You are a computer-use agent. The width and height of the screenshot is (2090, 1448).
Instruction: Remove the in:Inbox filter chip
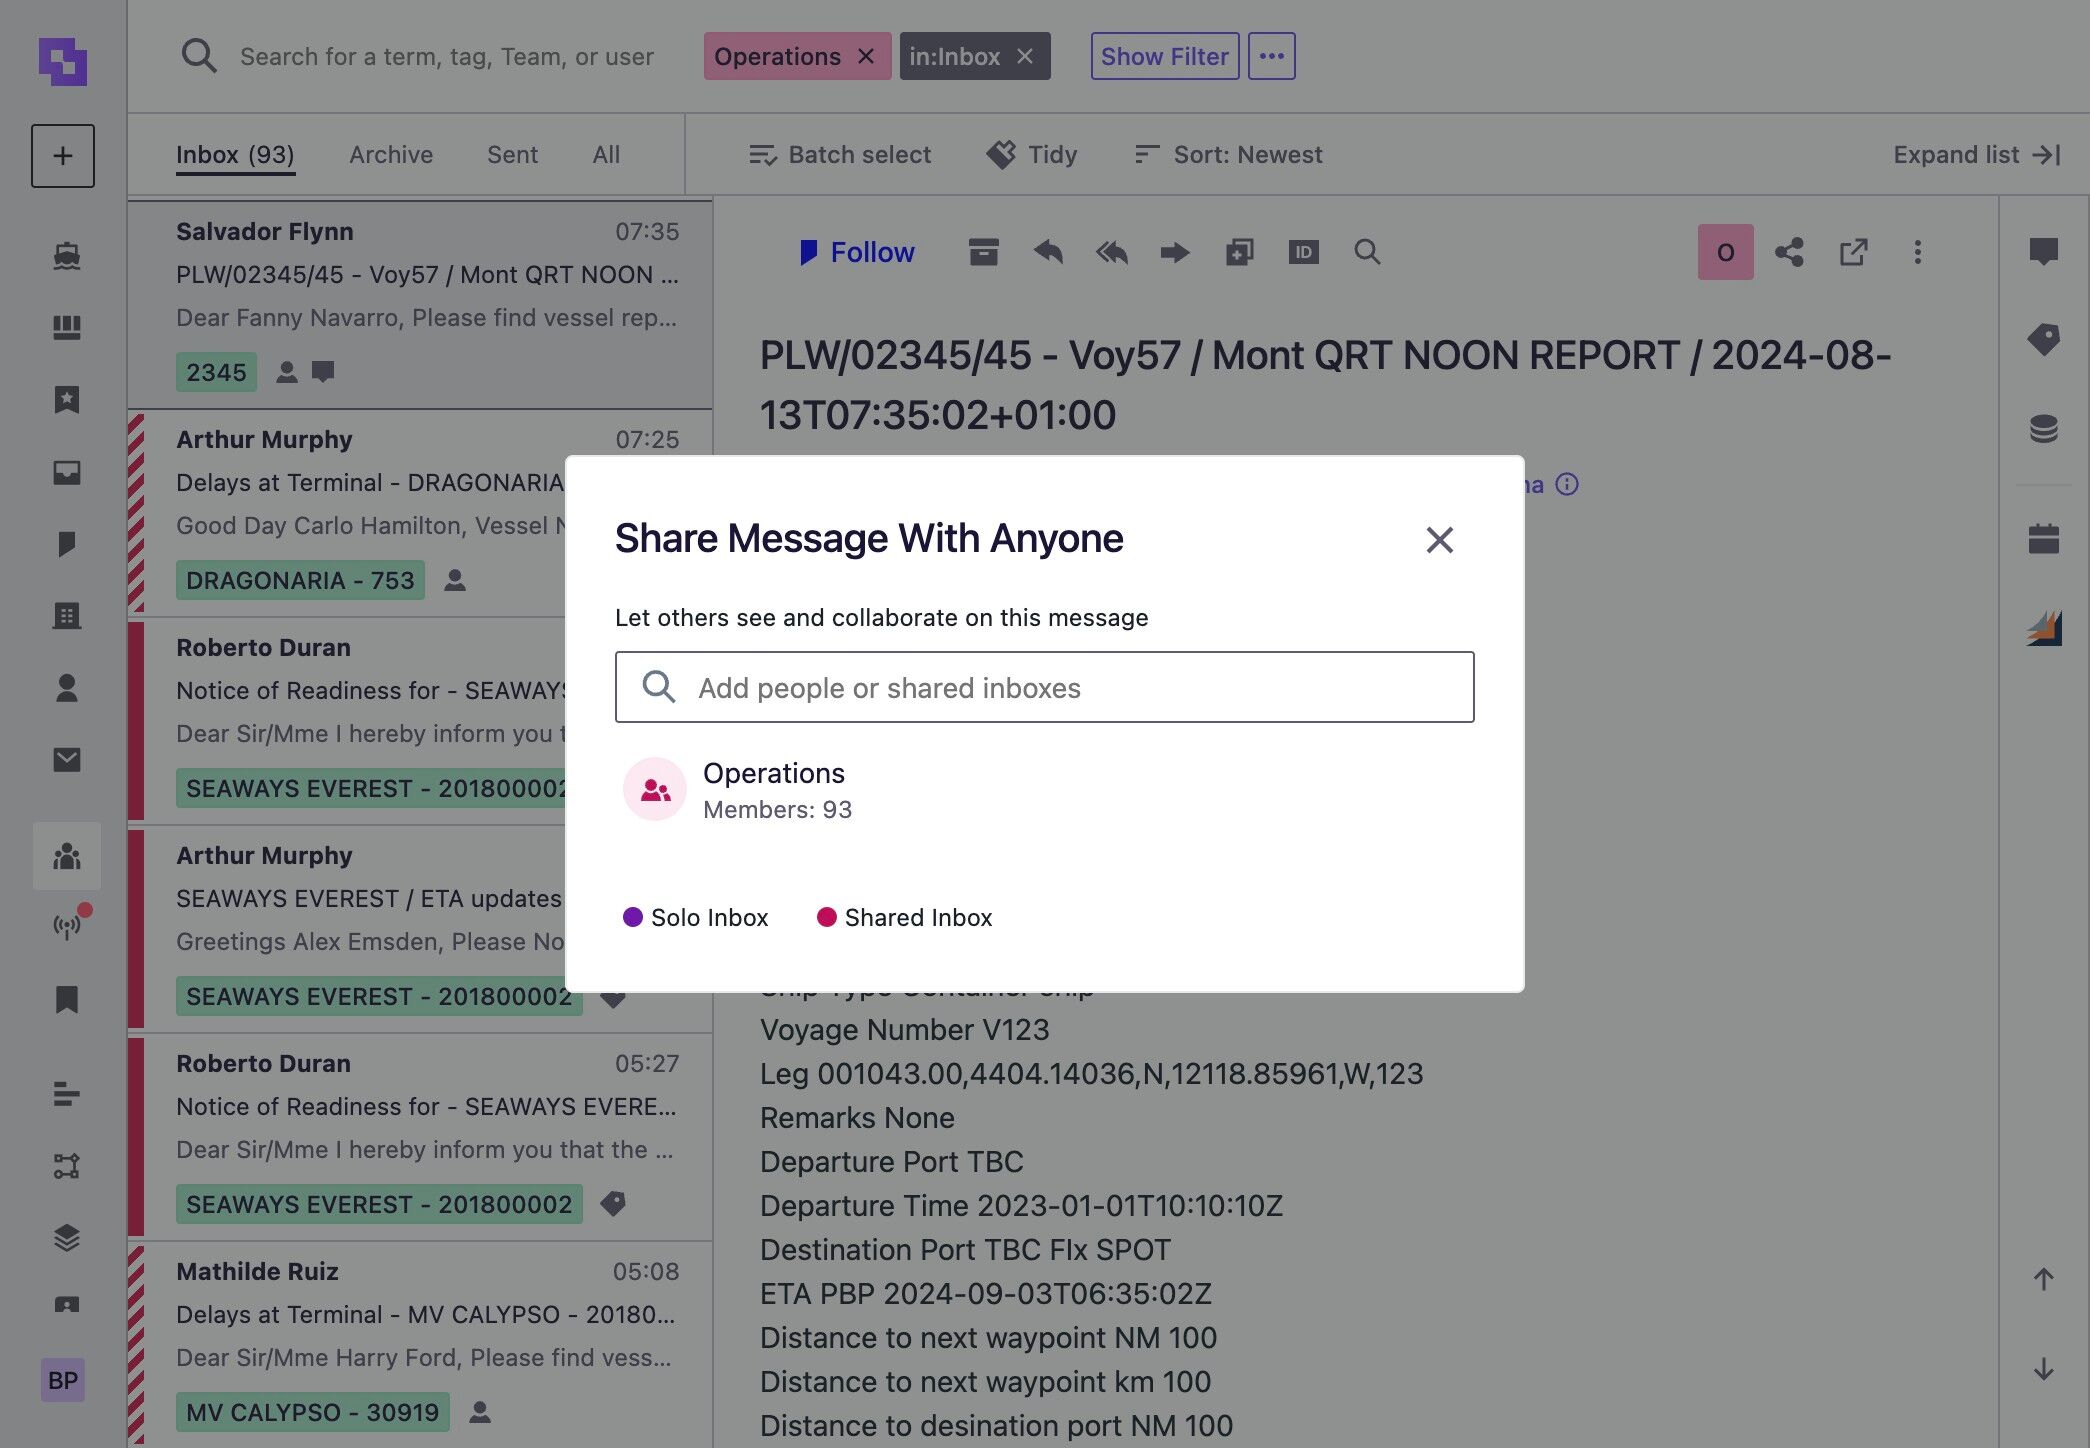(x=1025, y=56)
